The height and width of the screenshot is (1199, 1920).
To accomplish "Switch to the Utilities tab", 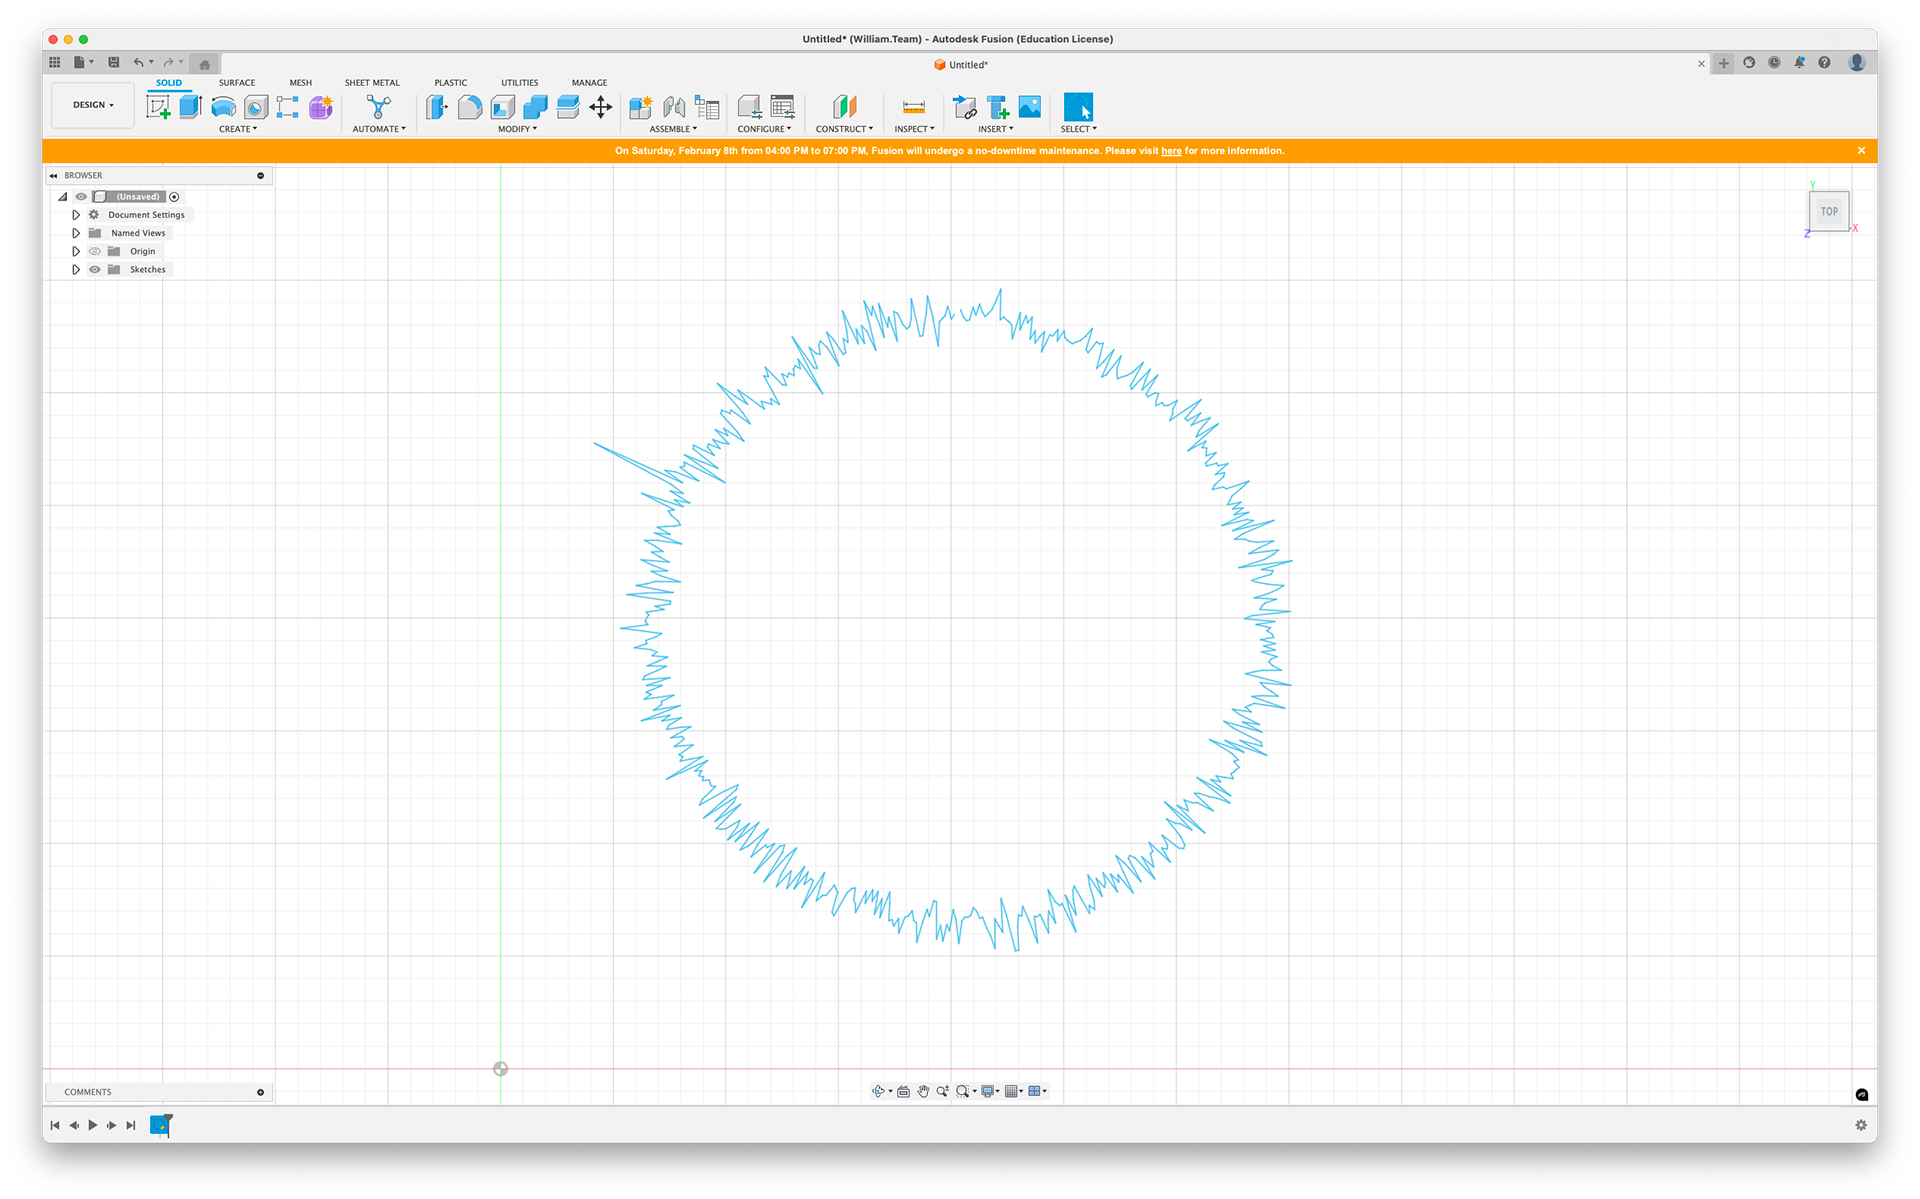I will pos(520,83).
